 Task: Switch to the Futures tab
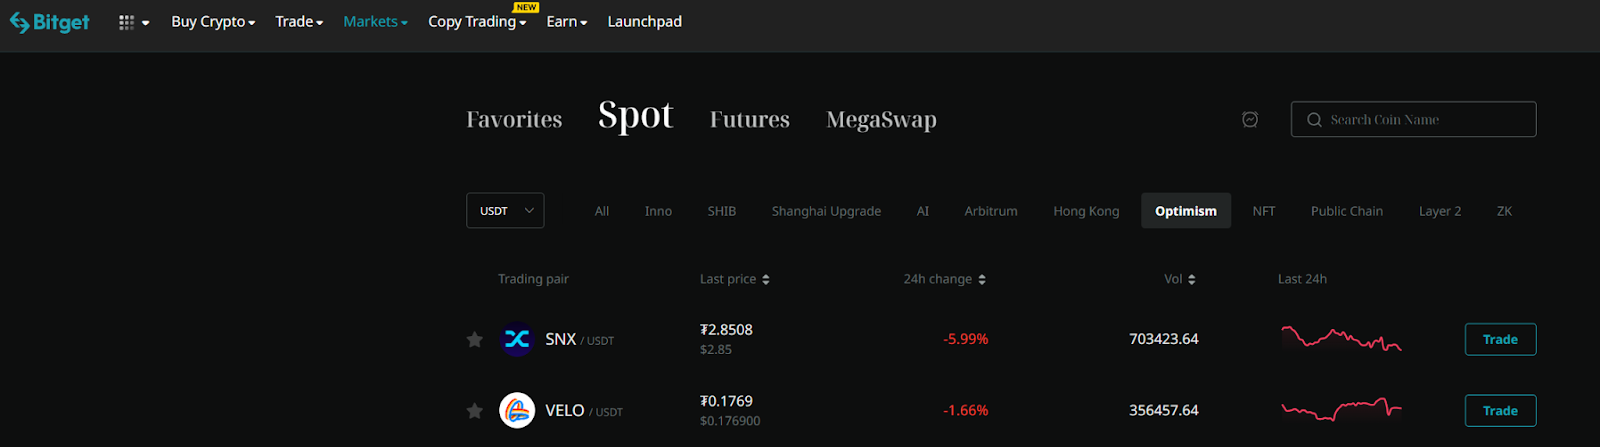pyautogui.click(x=750, y=120)
